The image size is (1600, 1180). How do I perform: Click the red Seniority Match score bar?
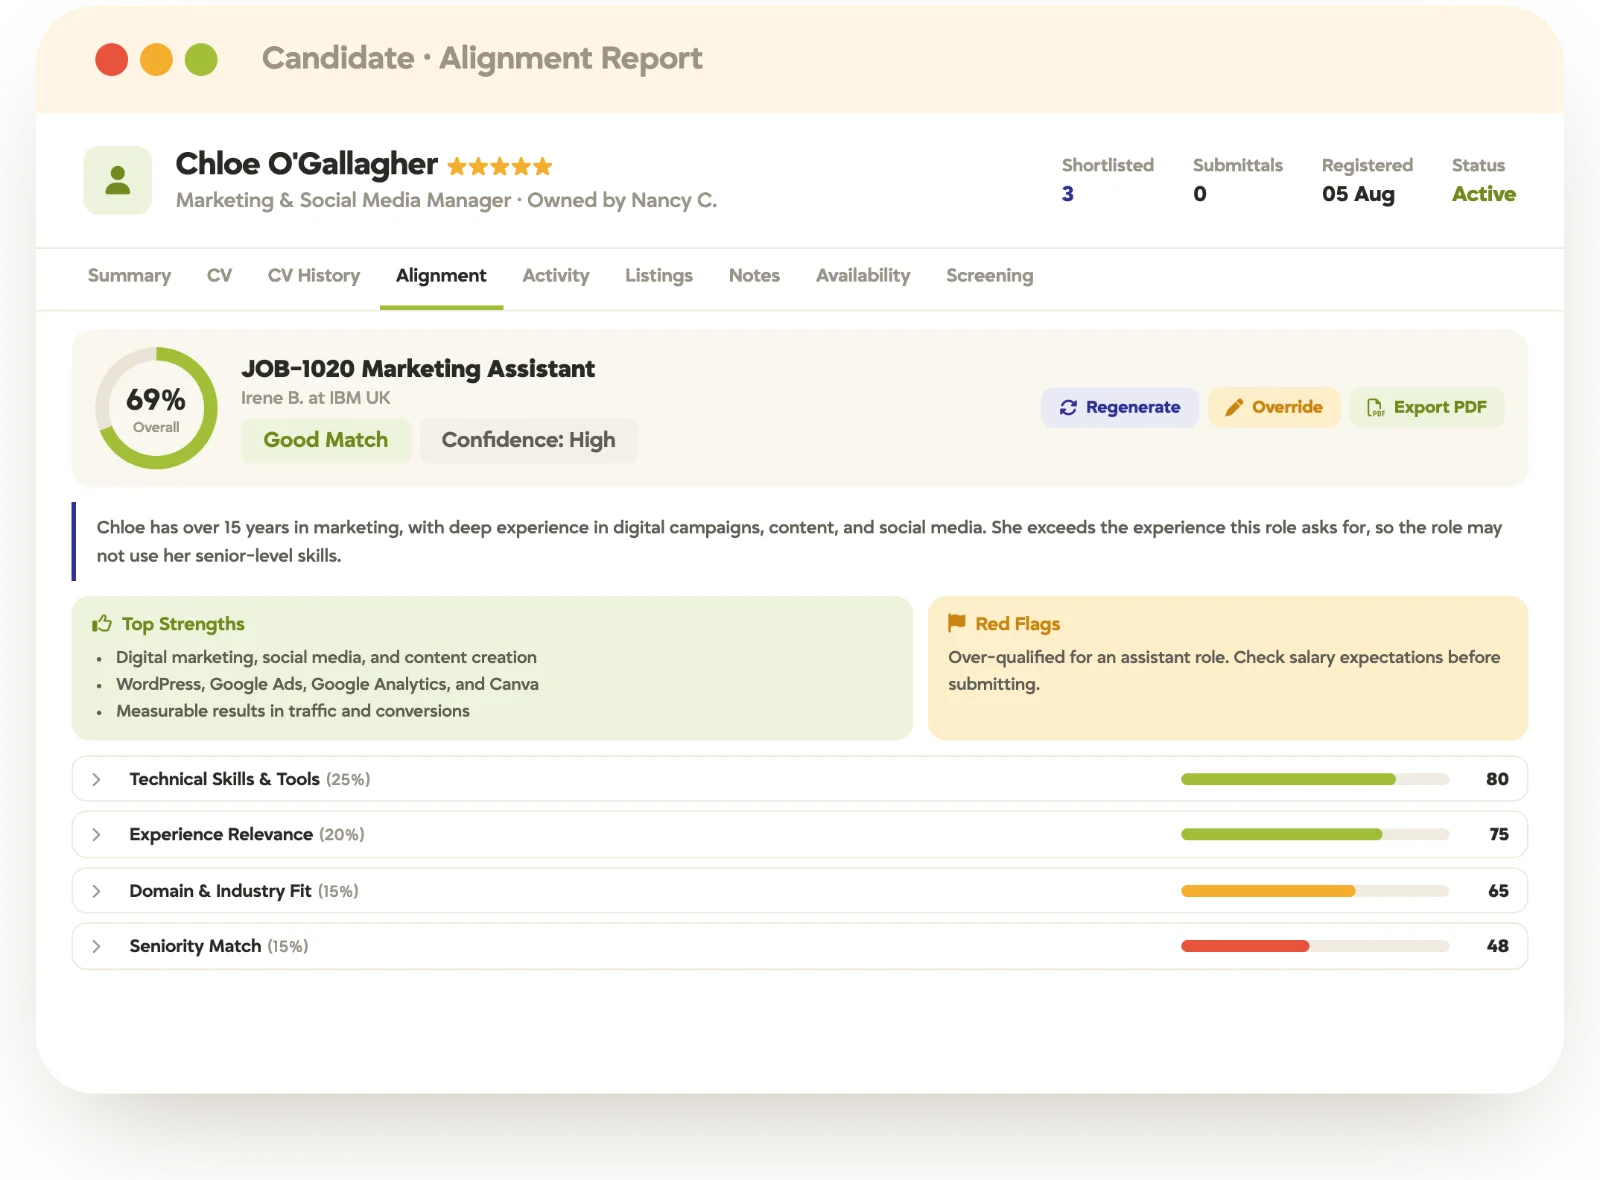click(x=1245, y=946)
